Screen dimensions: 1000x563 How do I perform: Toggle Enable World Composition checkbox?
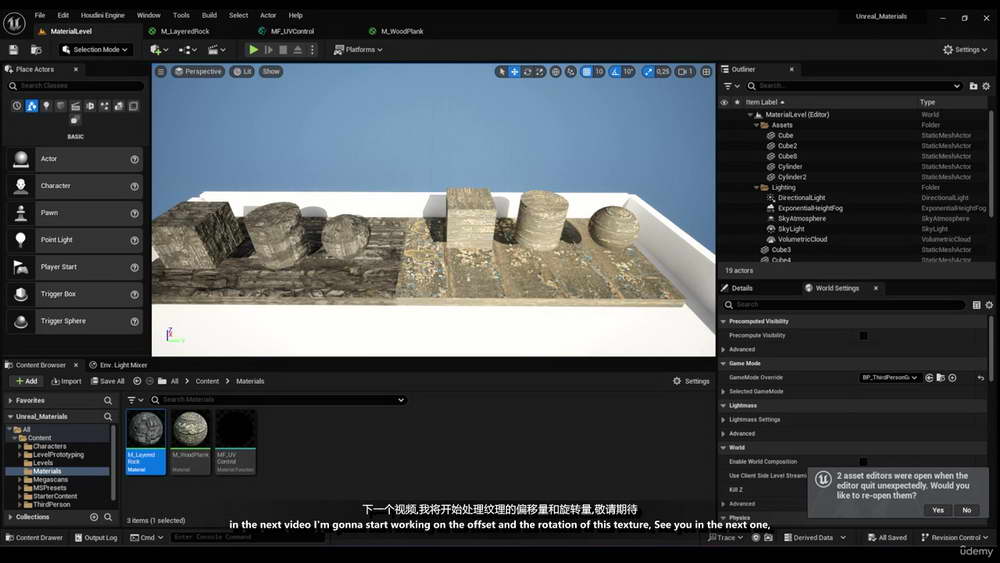pos(864,462)
